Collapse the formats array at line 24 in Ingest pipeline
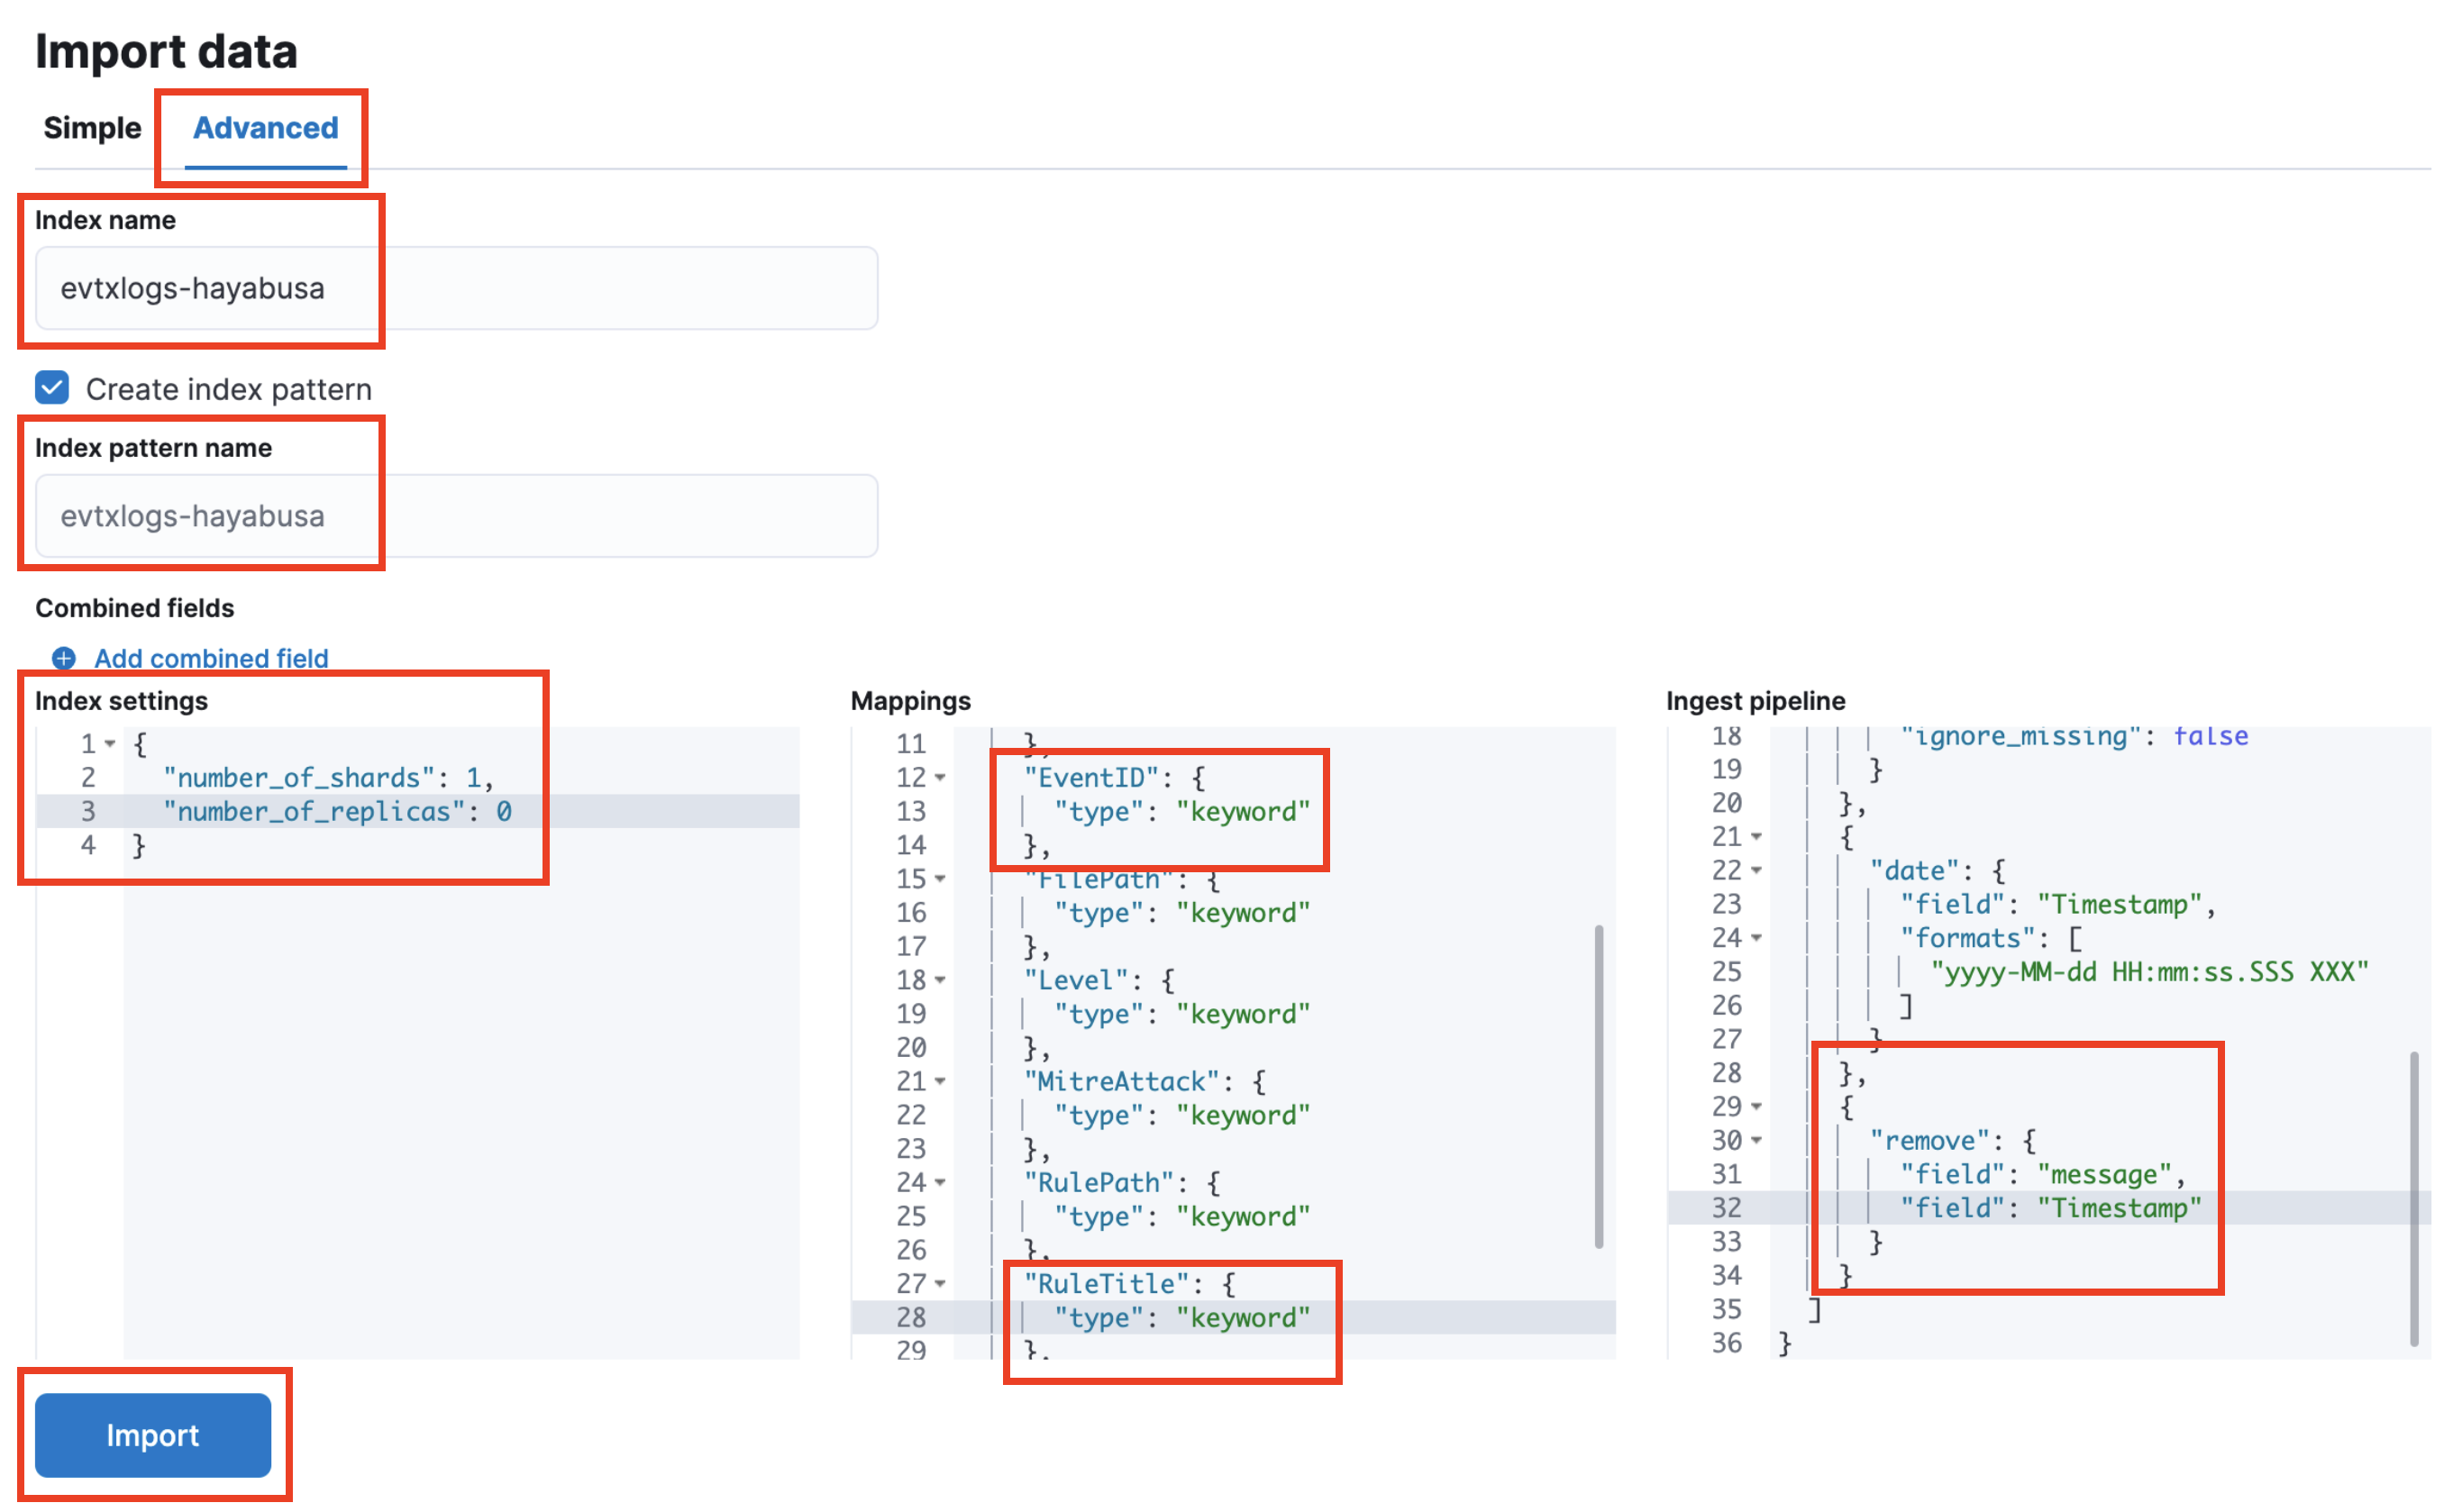2444x1512 pixels. pos(1757,937)
